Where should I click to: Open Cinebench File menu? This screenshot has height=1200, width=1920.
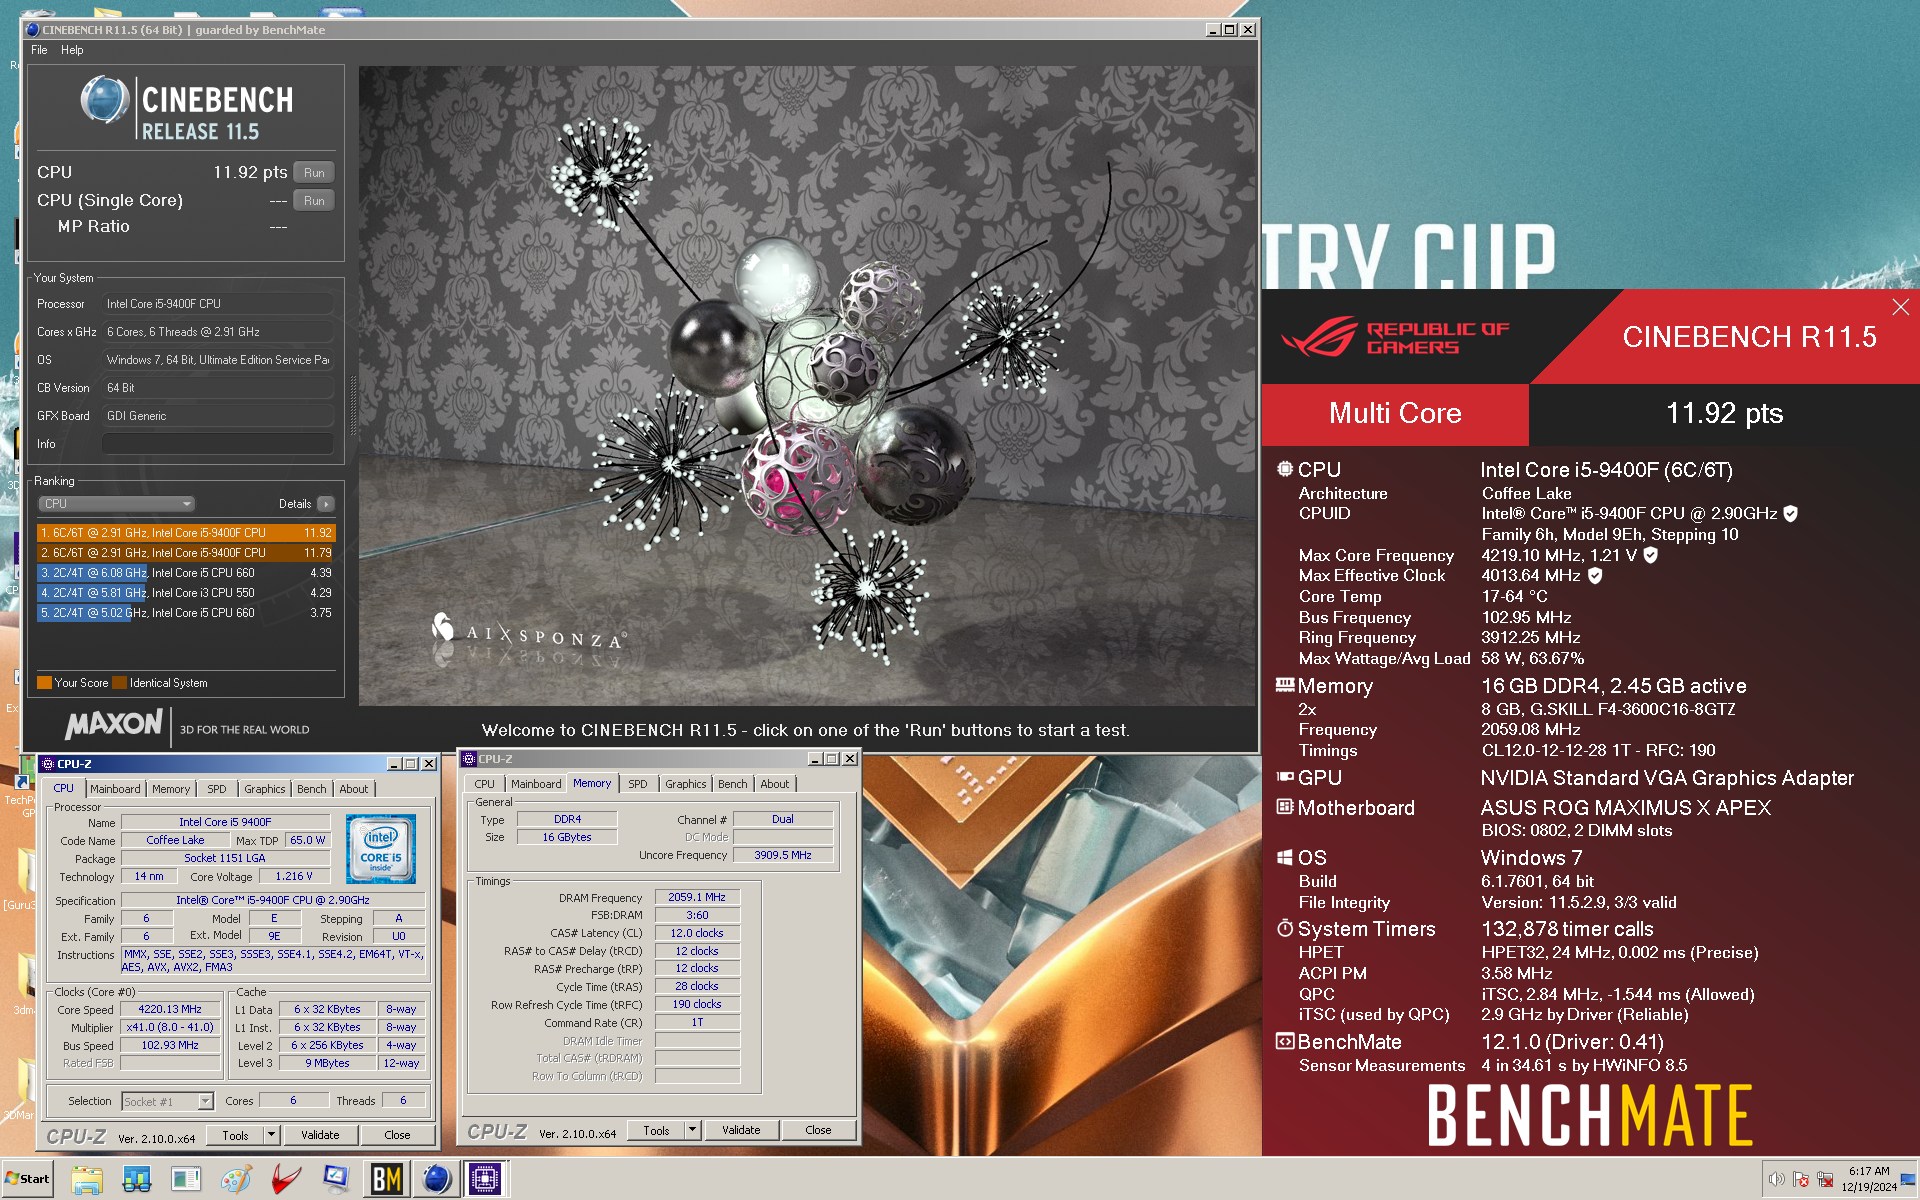click(39, 50)
